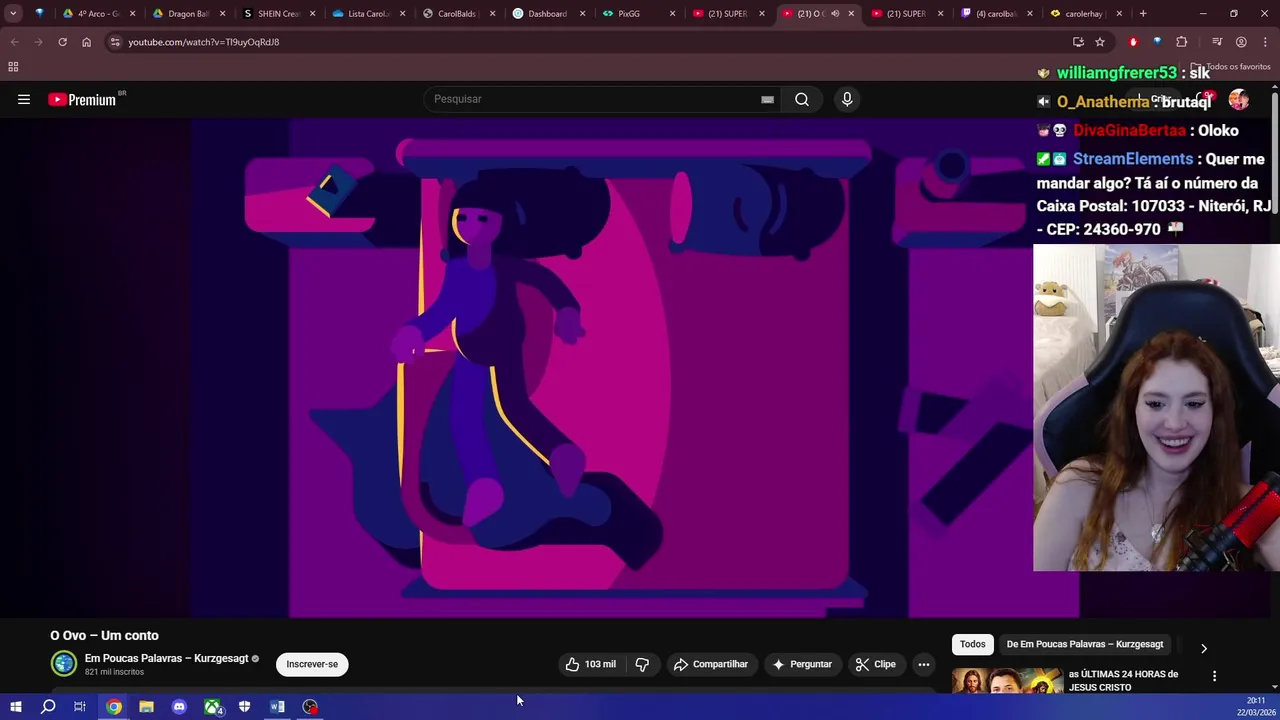Image resolution: width=1280 pixels, height=720 pixels.
Task: Open Windows Start menu
Action: 15,707
